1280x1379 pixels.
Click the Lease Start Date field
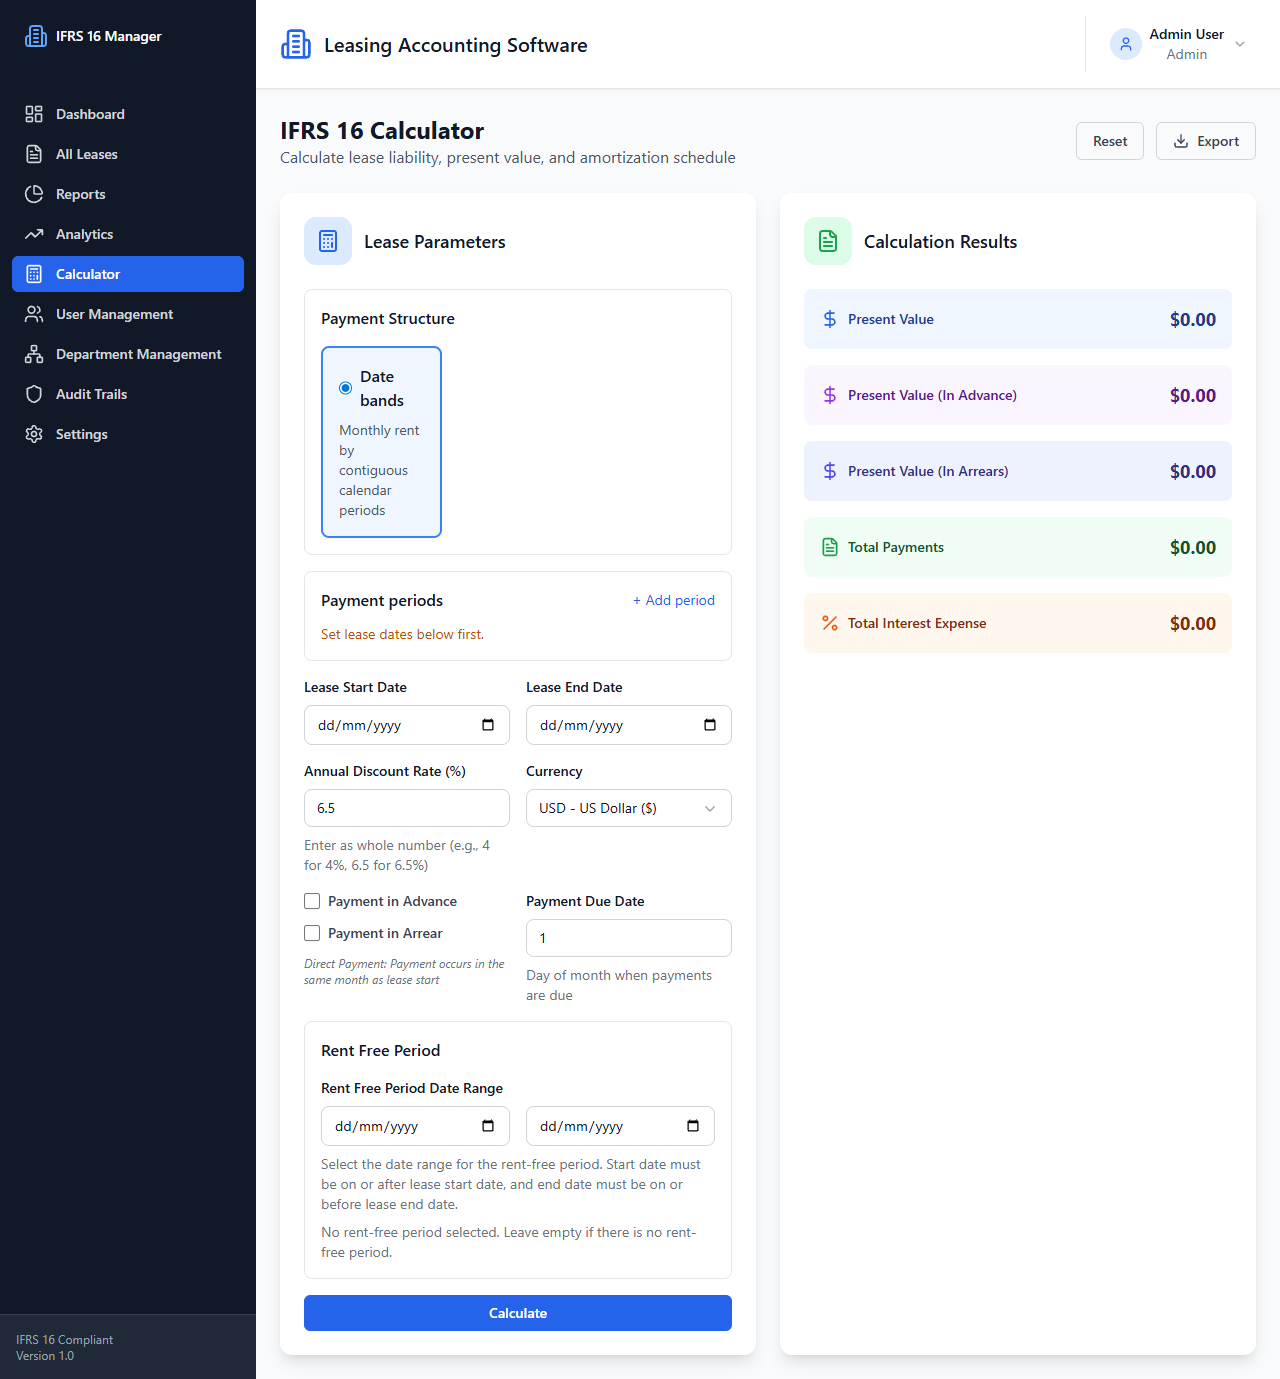point(407,725)
